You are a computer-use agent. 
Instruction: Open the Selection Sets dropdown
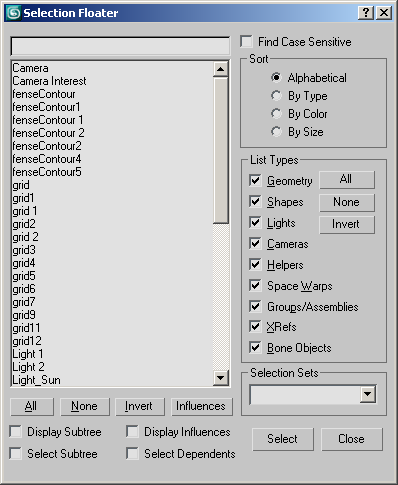368,394
